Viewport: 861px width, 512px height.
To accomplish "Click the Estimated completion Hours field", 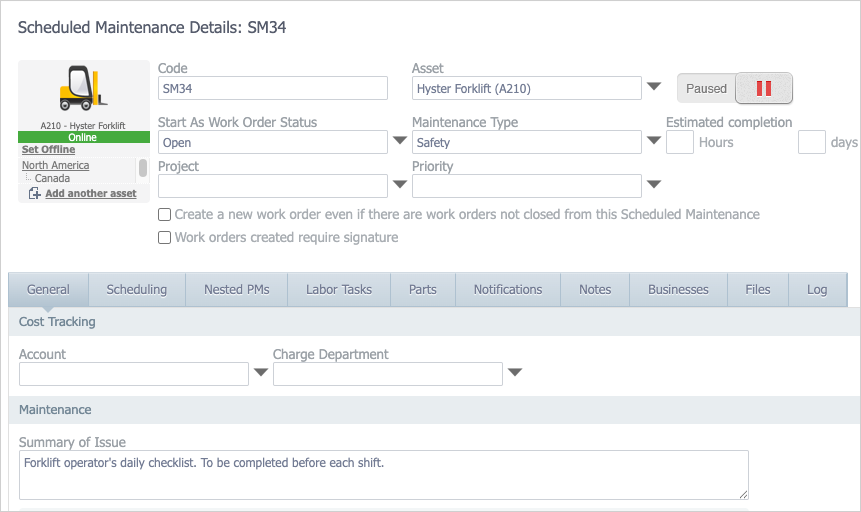I will 680,142.
